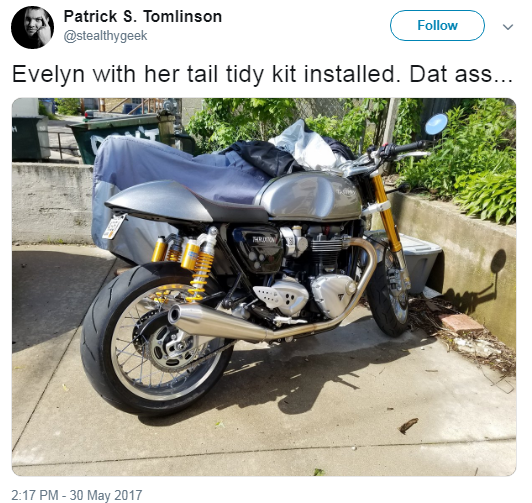Click the round blue bar-end mirror in the photo
Screen dimensions: 532x503
436,124
